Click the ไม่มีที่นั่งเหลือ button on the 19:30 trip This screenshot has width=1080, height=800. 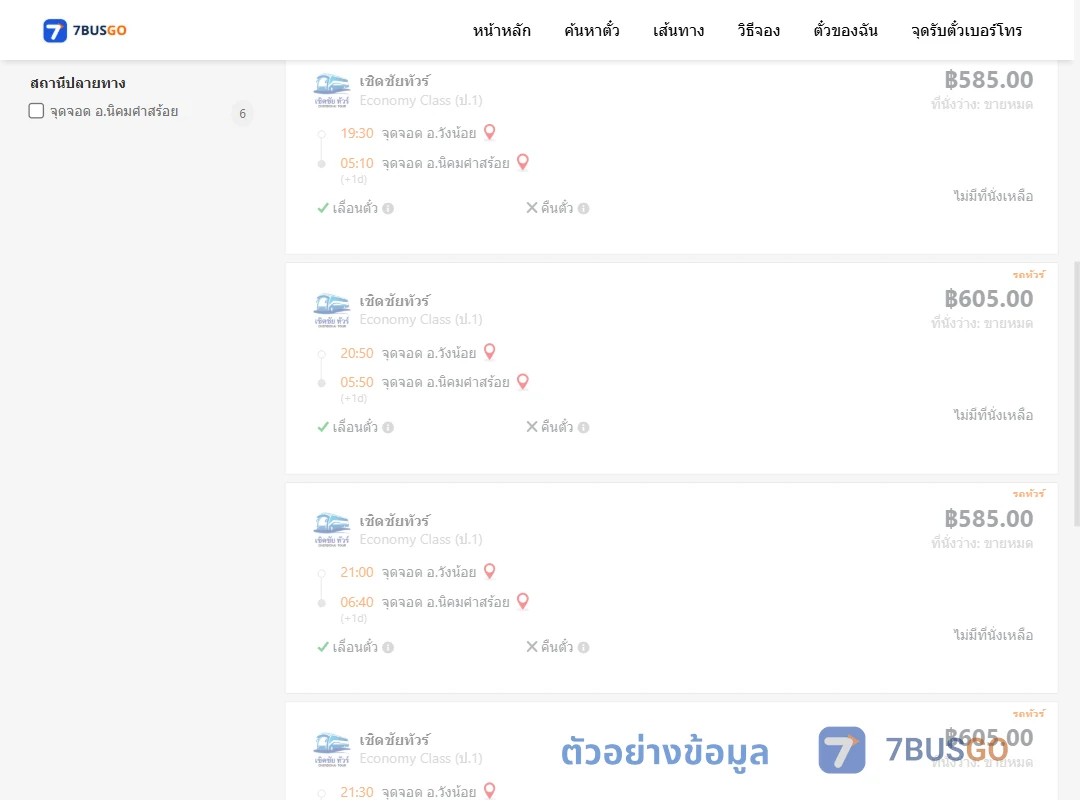(993, 196)
